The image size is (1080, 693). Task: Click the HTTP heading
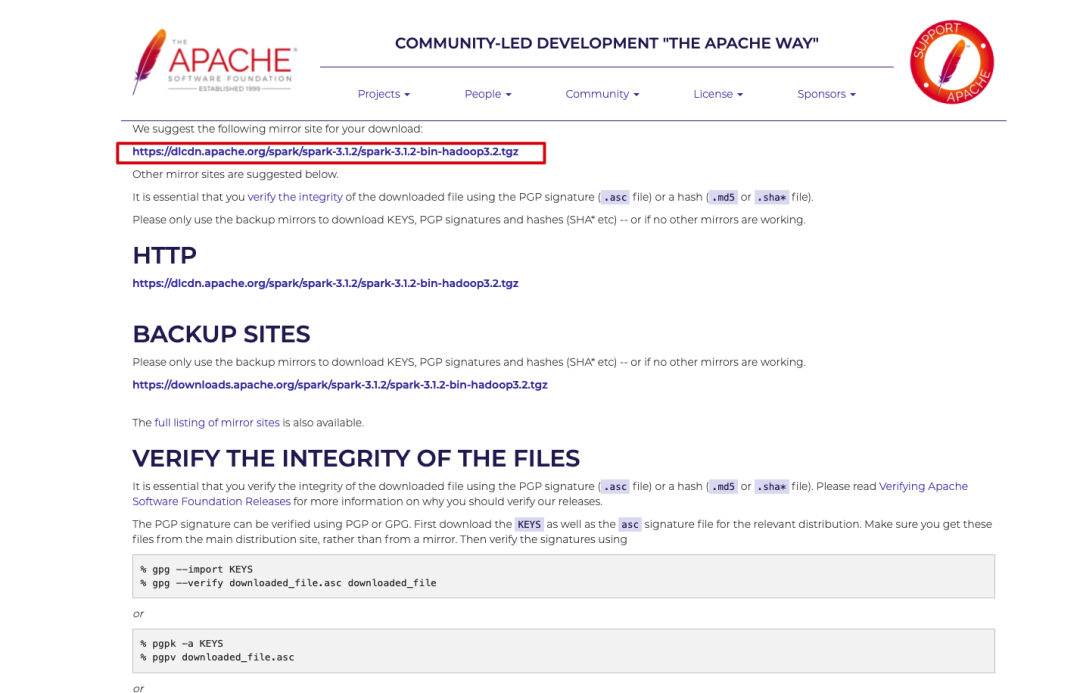(165, 256)
